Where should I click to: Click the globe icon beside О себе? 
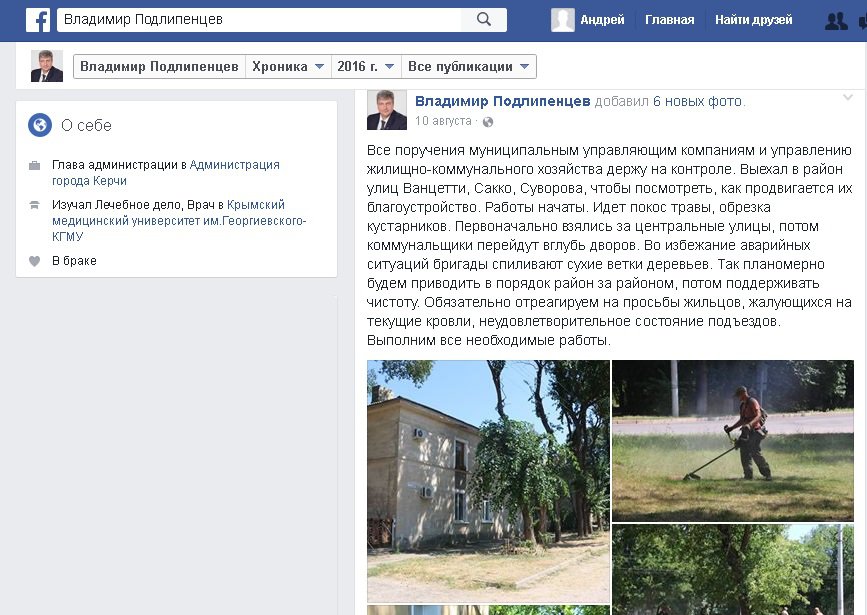pyautogui.click(x=40, y=125)
